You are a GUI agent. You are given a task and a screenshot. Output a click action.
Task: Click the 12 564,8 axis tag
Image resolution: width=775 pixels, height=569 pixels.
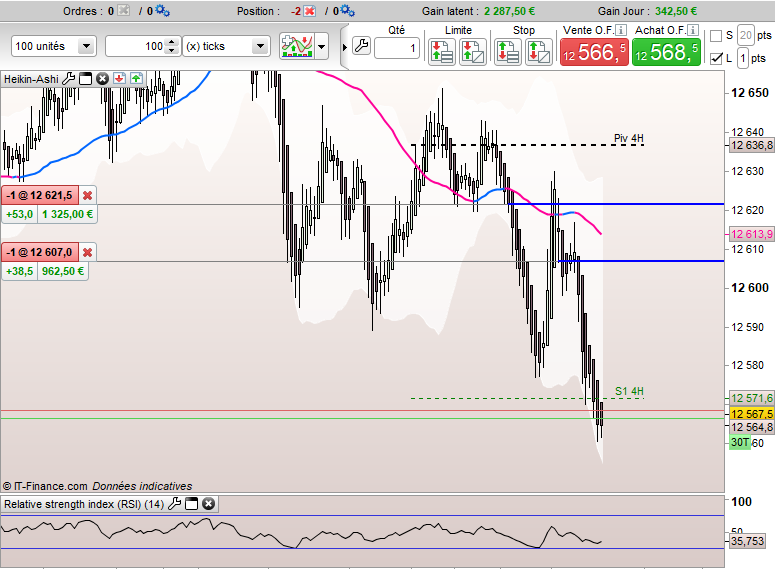coord(751,427)
